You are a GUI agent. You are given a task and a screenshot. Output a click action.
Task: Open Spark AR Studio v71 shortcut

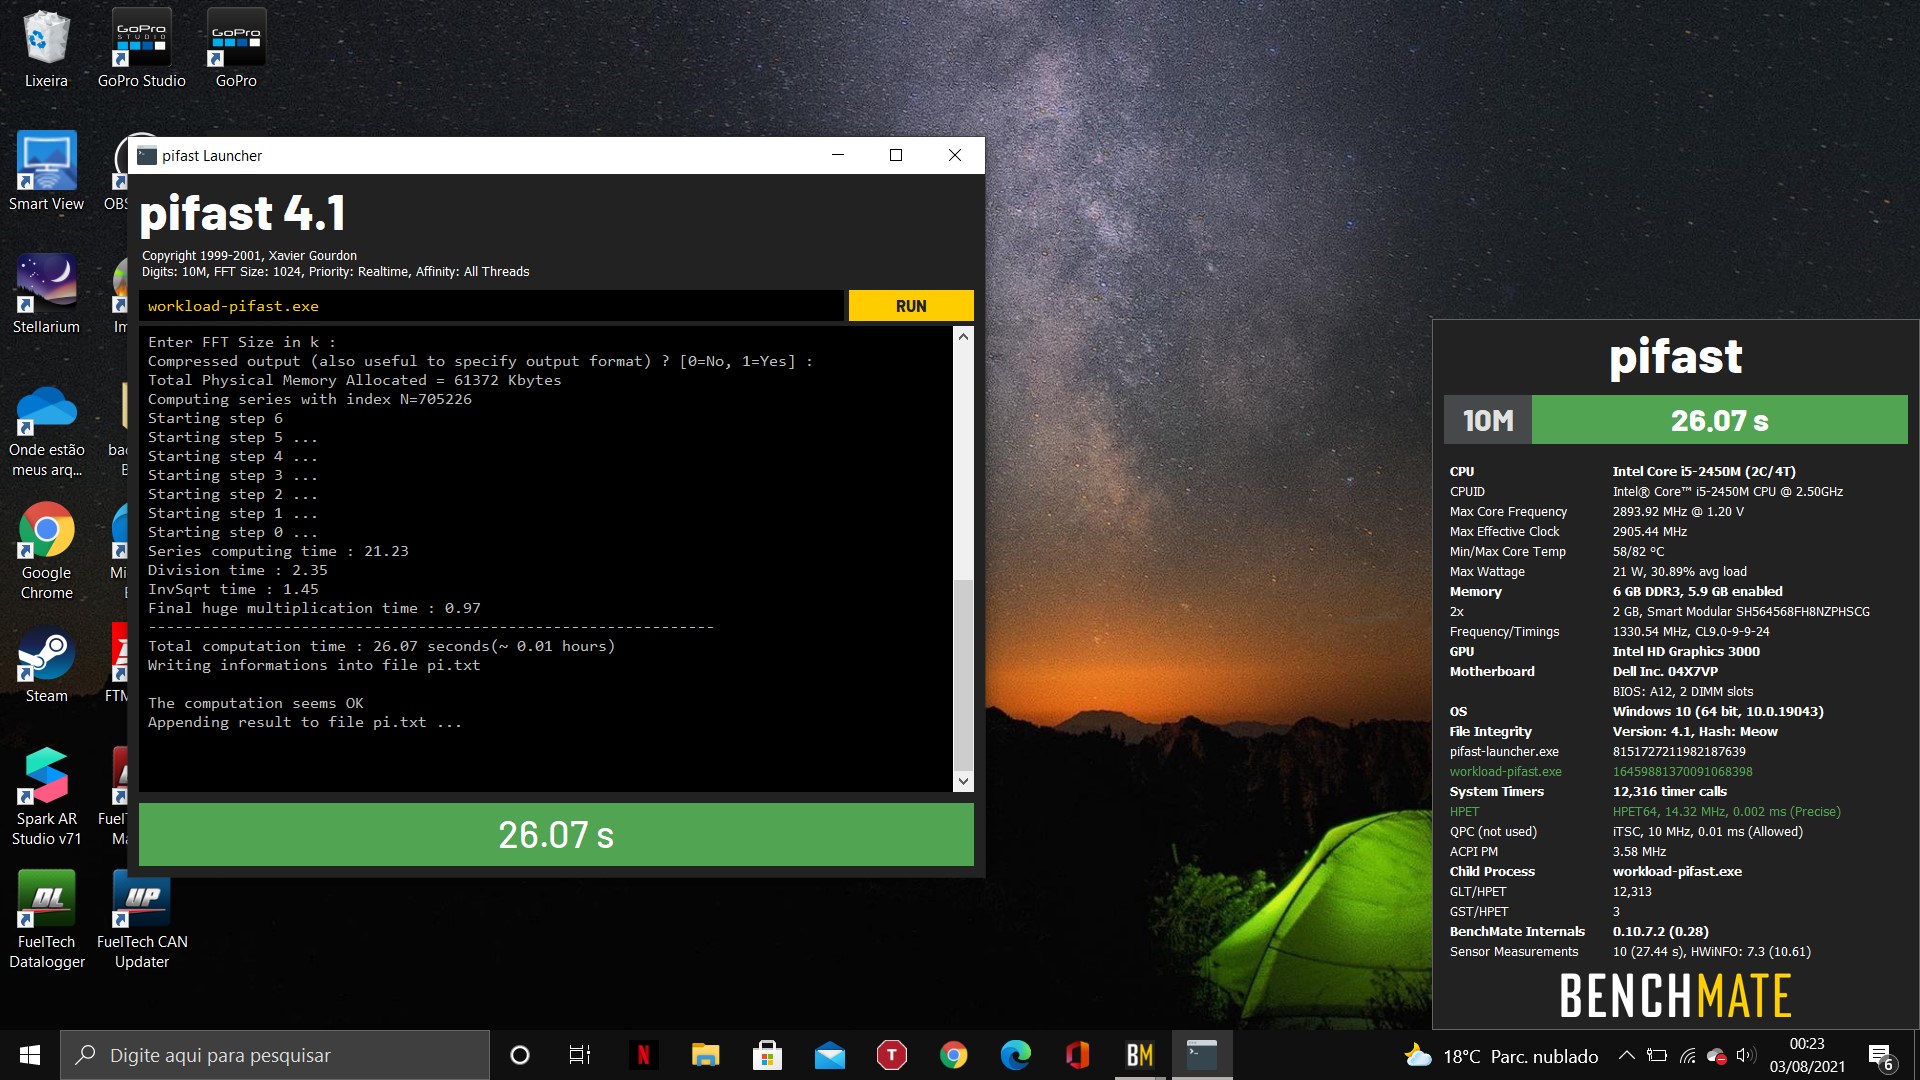(x=46, y=798)
